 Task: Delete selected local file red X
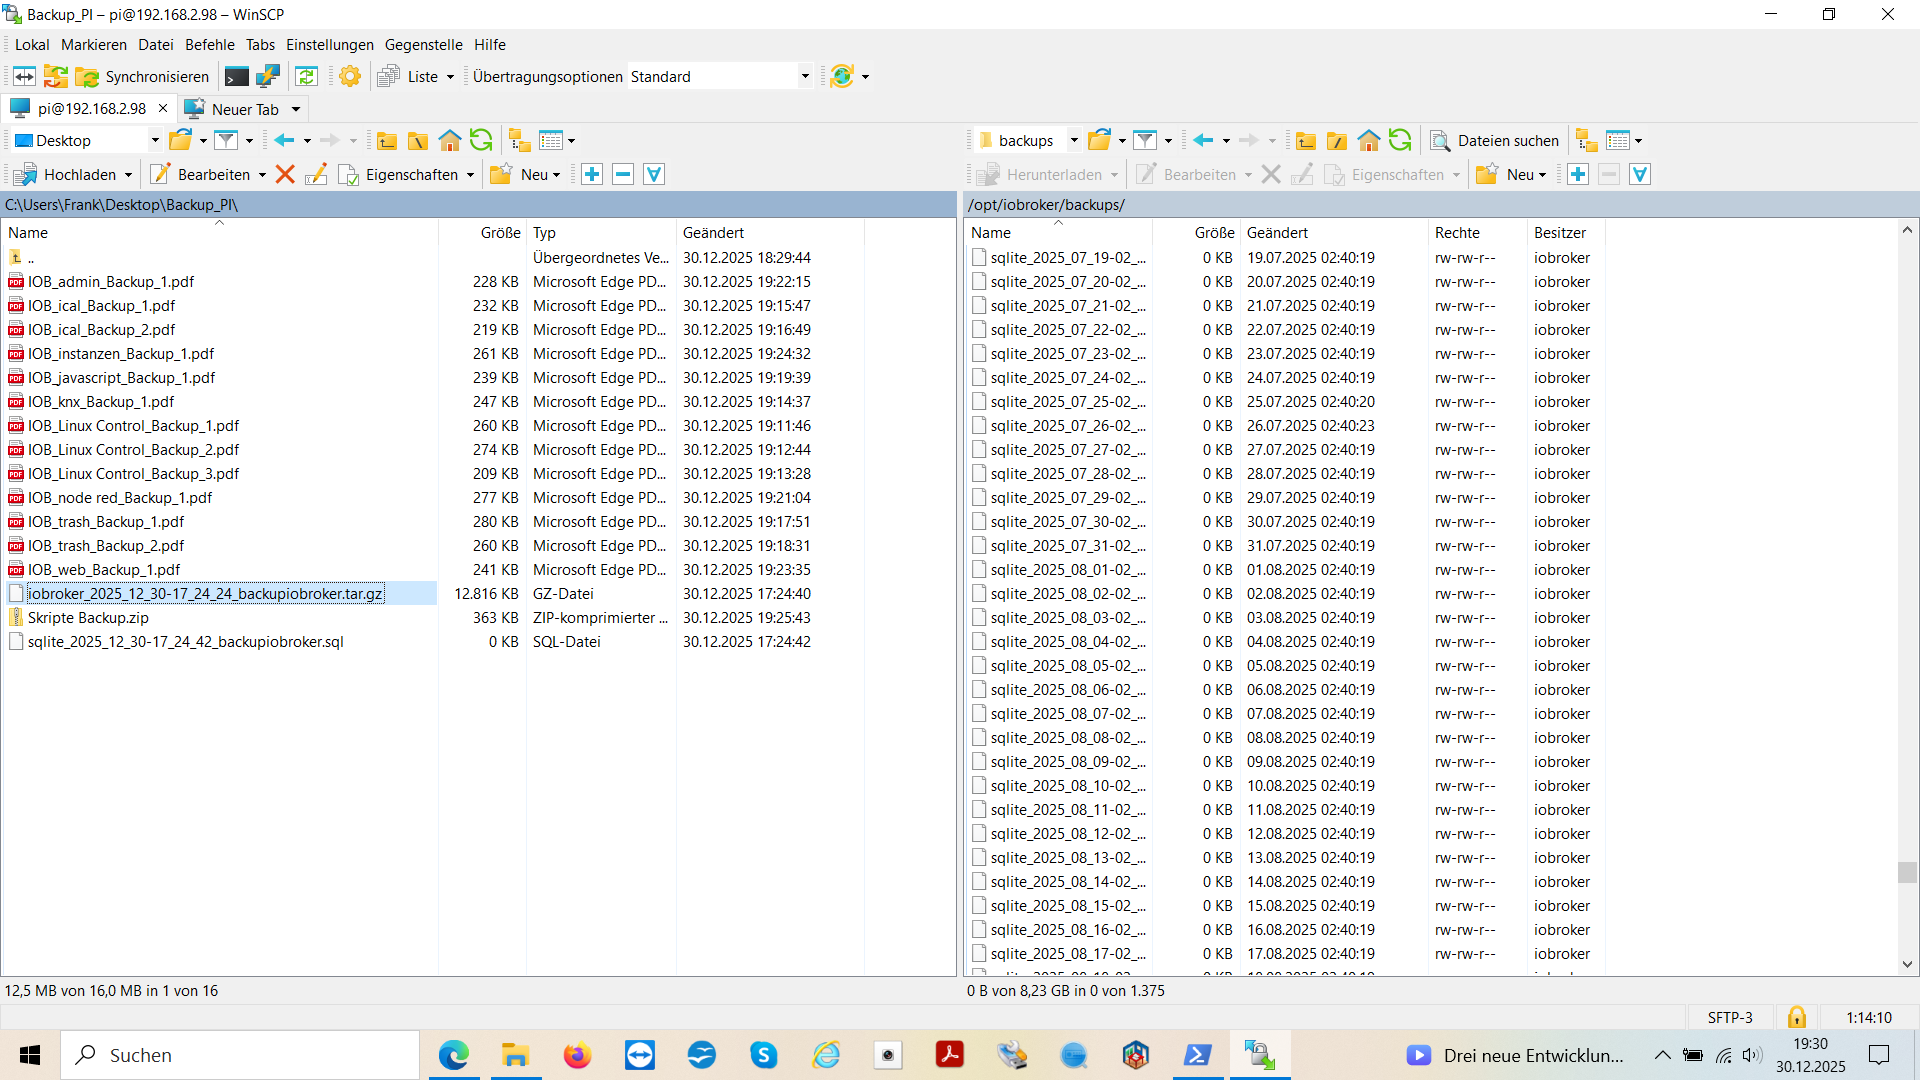tap(285, 175)
